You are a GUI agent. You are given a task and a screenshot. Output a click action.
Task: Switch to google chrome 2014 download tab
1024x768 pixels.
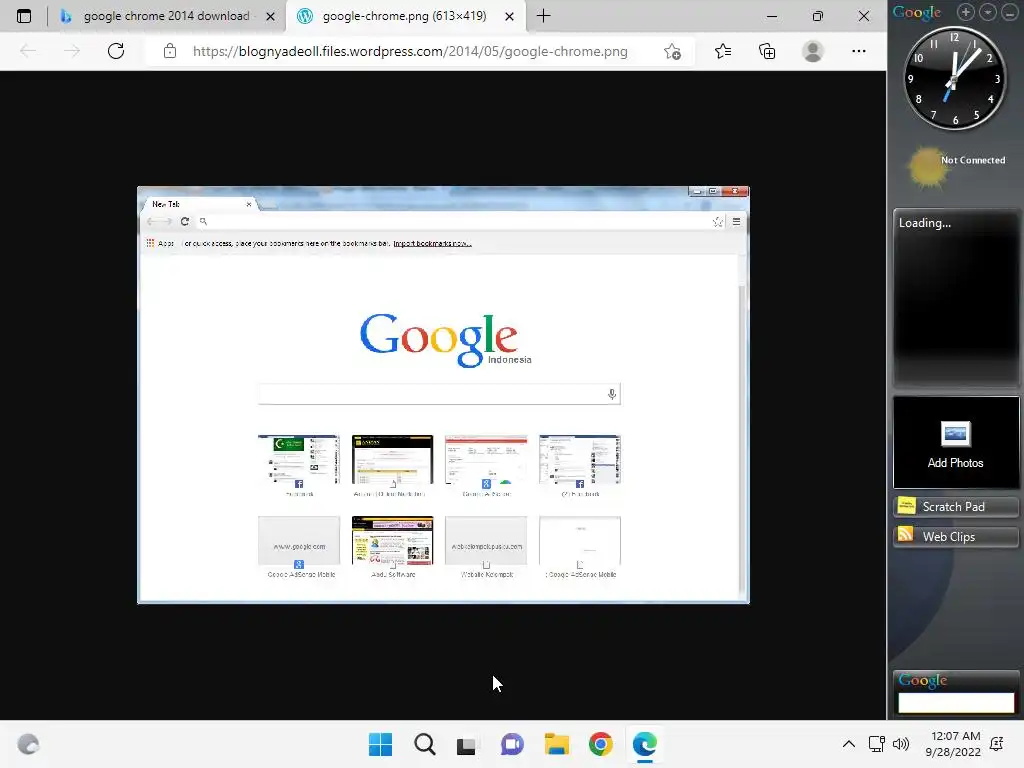click(166, 16)
